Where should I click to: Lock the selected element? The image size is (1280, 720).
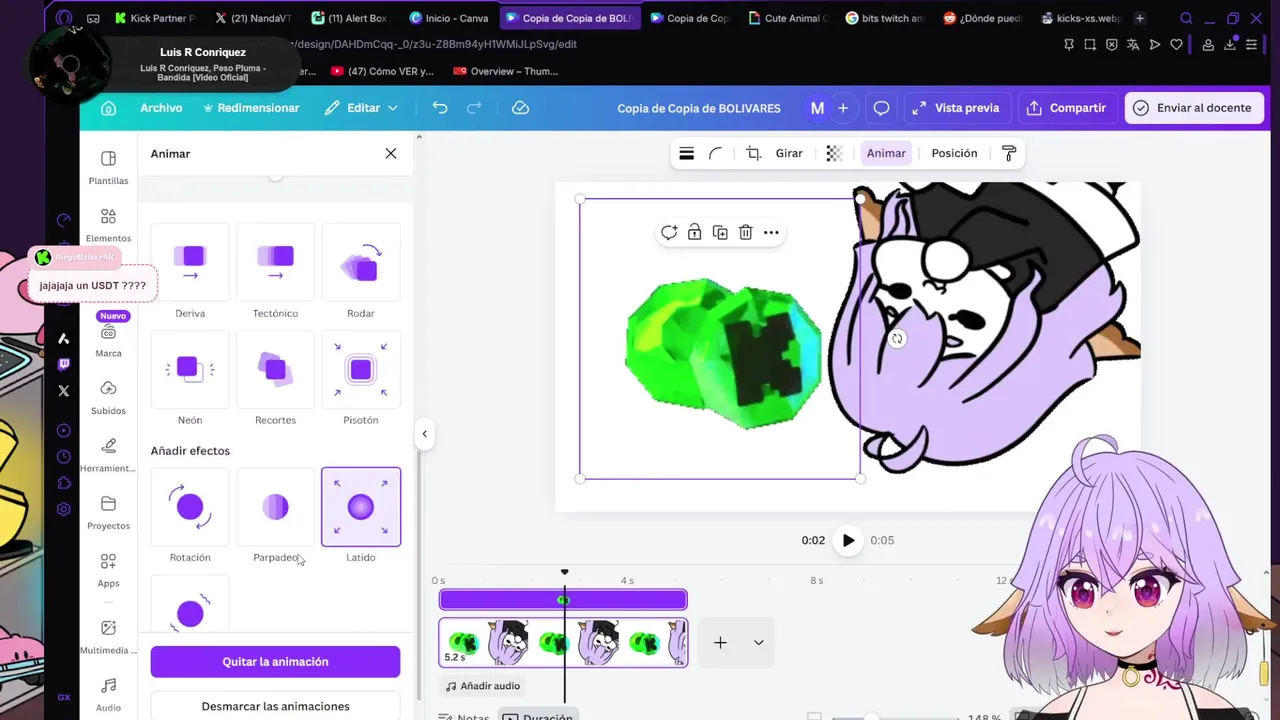(x=695, y=232)
